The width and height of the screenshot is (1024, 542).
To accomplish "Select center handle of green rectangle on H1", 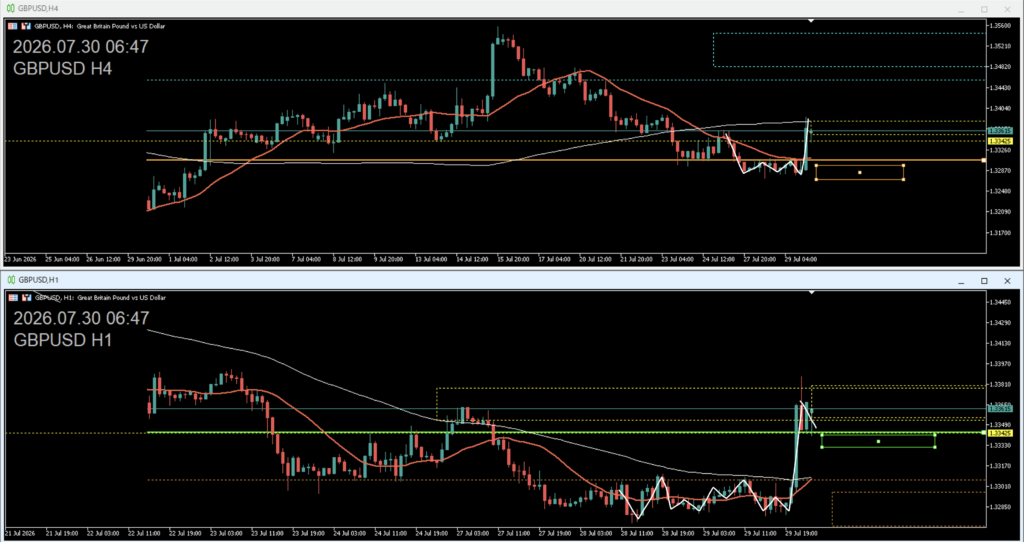I will tap(878, 441).
